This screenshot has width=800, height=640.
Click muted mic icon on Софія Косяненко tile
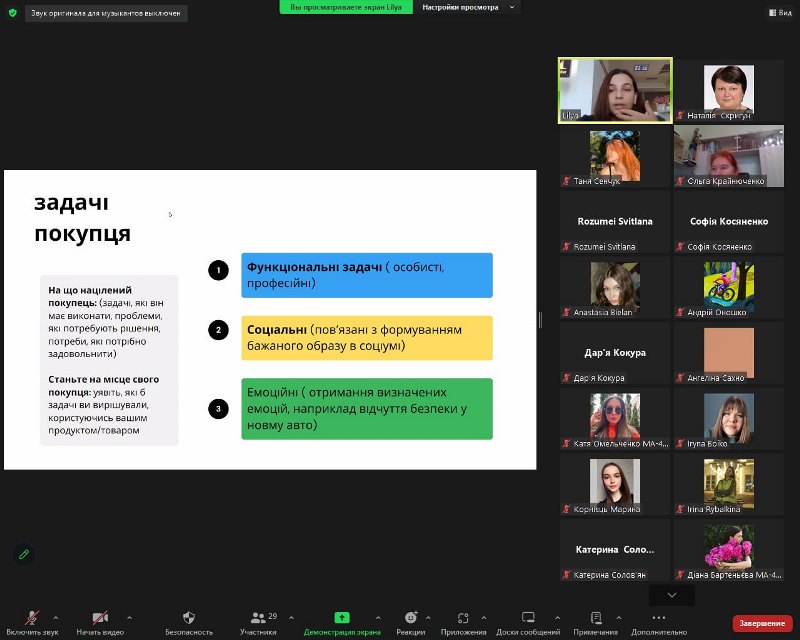pyautogui.click(x=680, y=247)
